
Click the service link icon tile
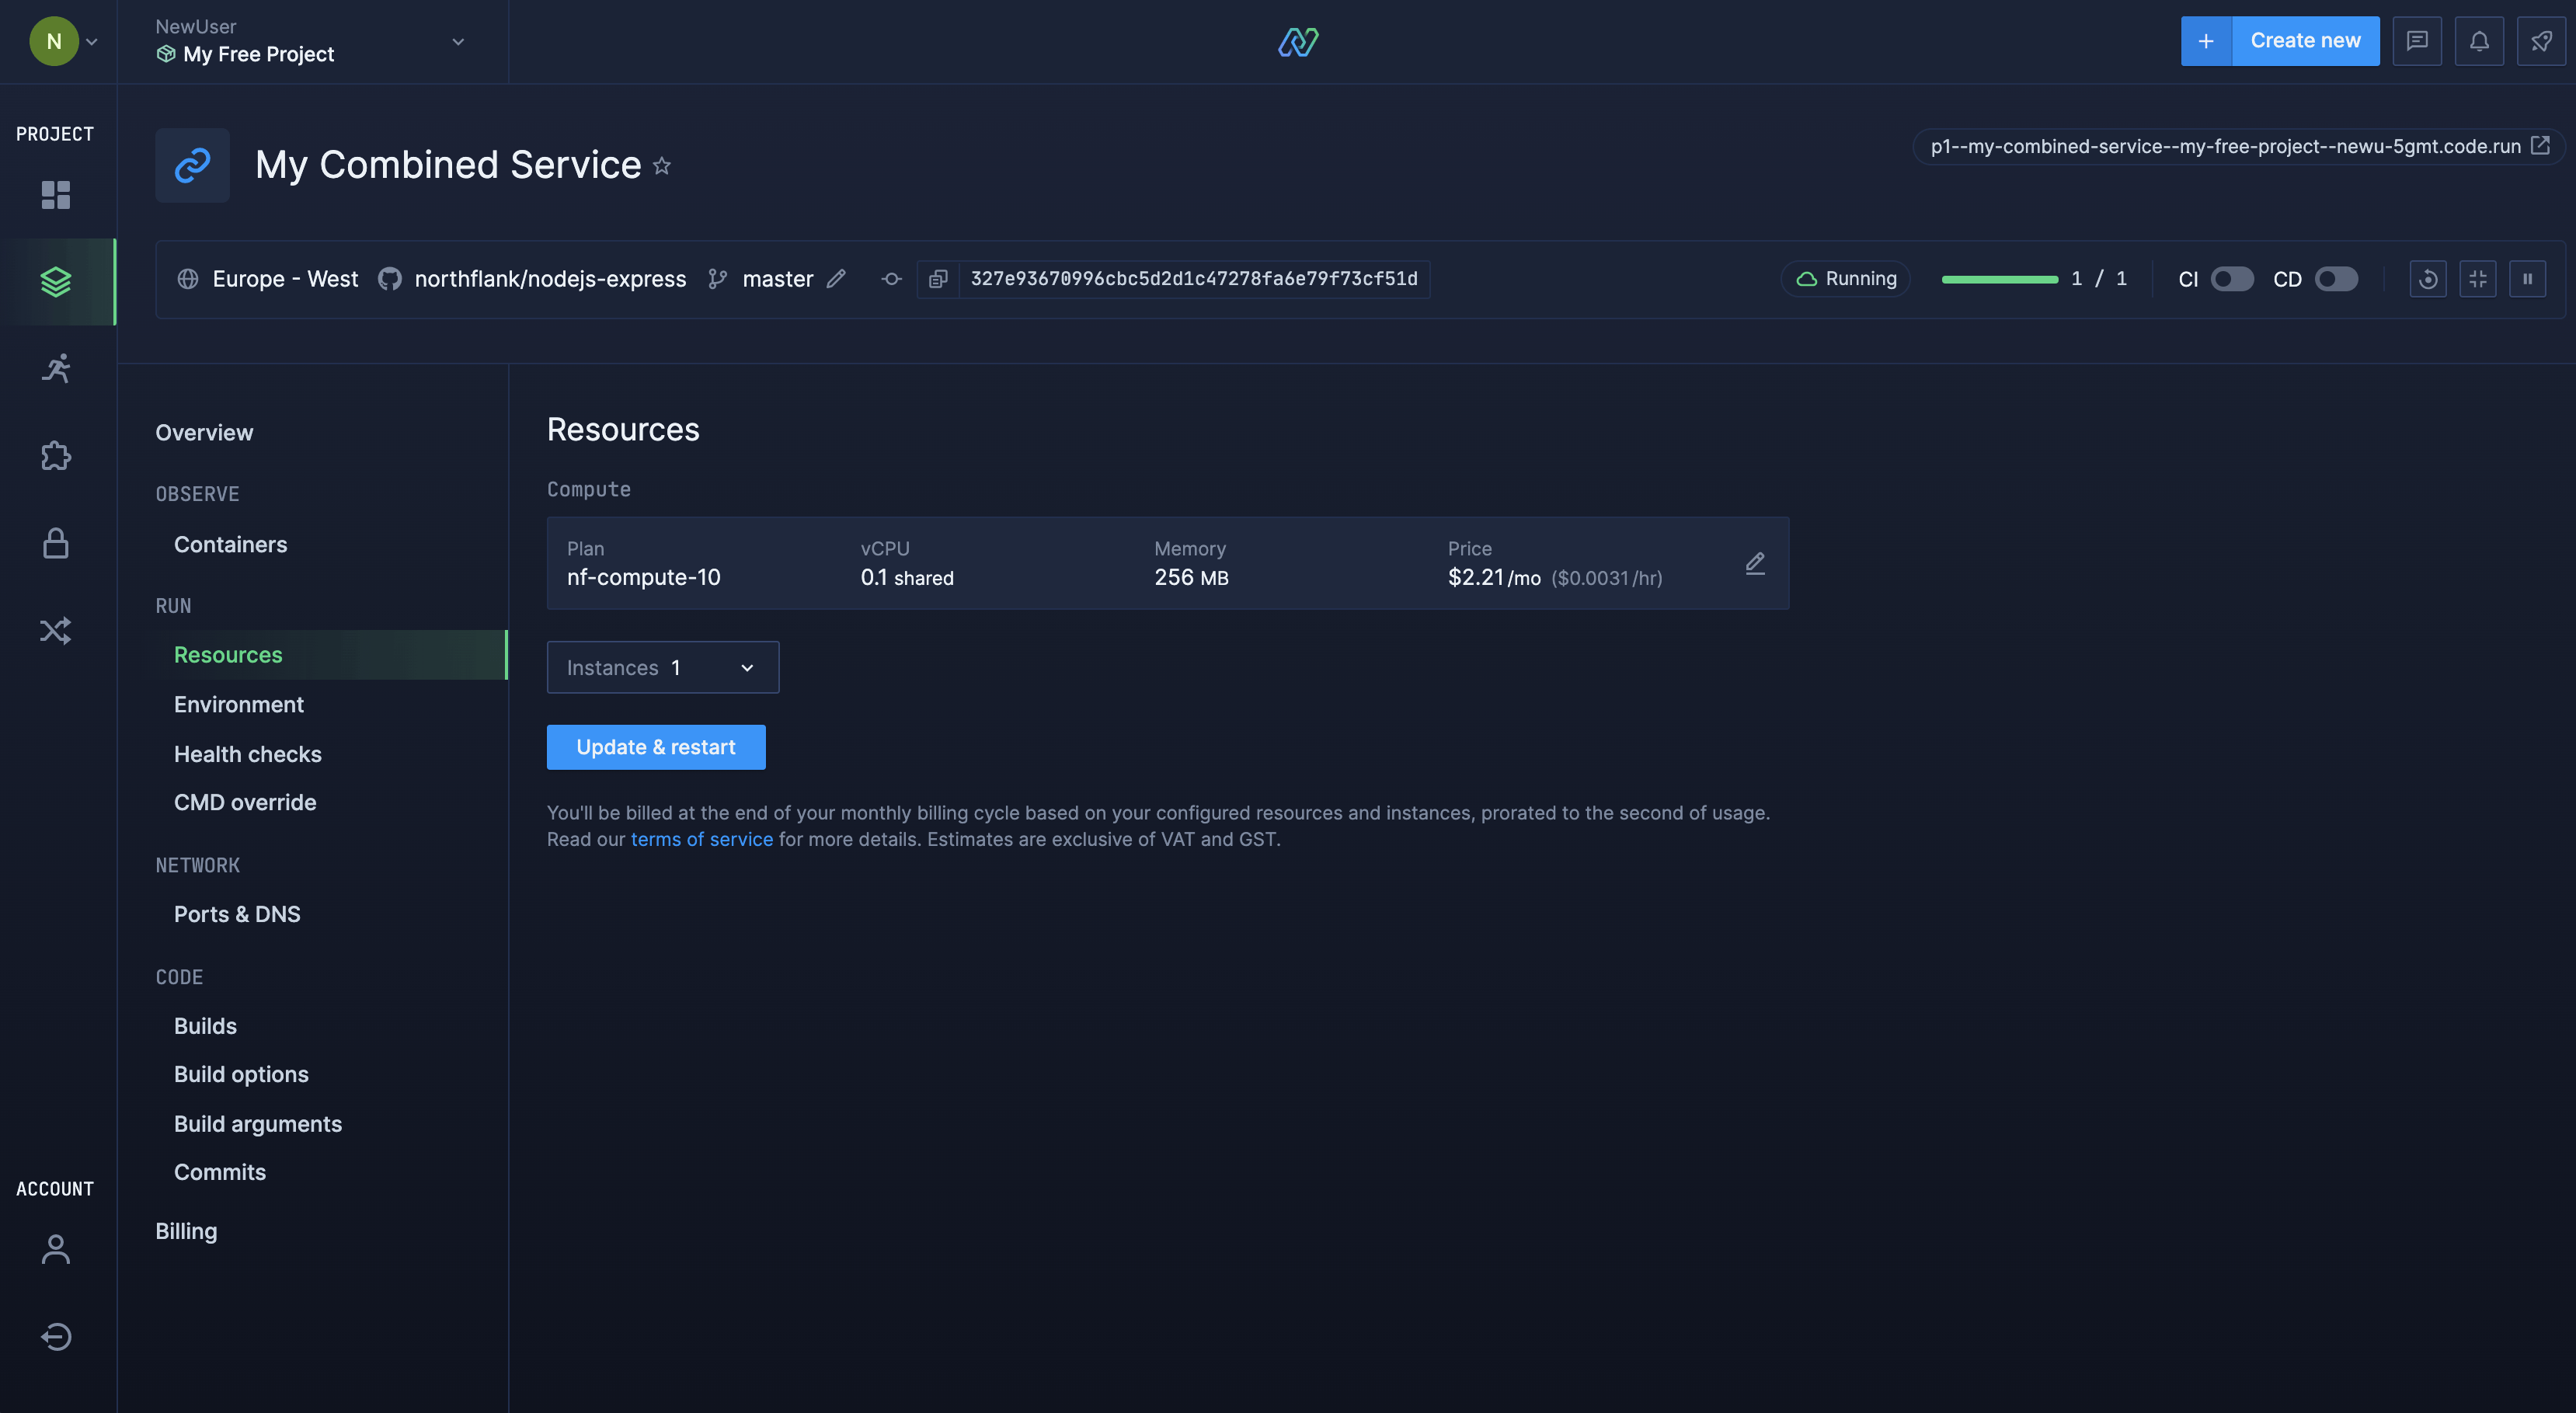[x=192, y=165]
